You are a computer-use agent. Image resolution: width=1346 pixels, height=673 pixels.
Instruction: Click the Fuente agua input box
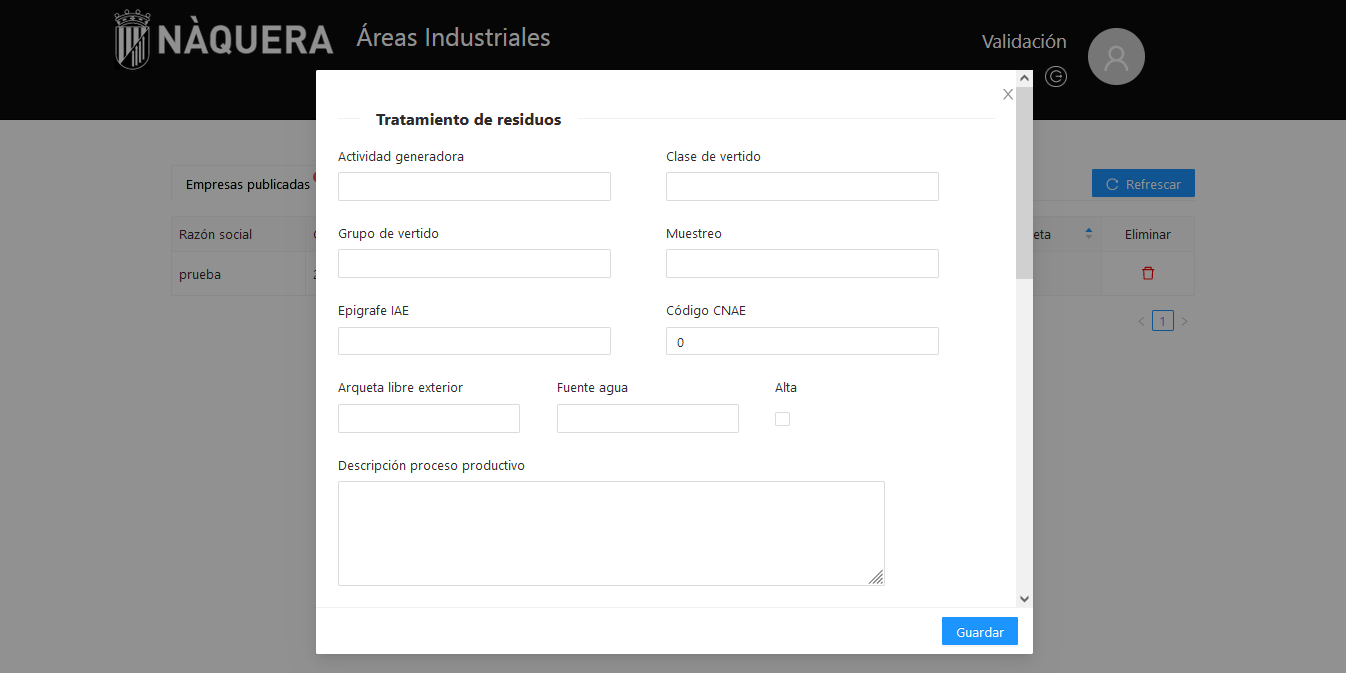[647, 419]
